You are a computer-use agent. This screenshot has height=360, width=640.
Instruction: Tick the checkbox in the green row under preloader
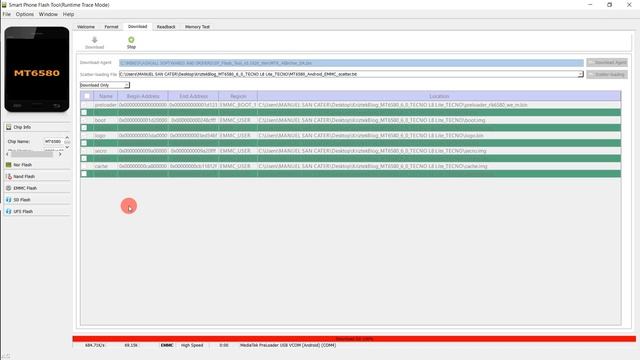(x=84, y=113)
